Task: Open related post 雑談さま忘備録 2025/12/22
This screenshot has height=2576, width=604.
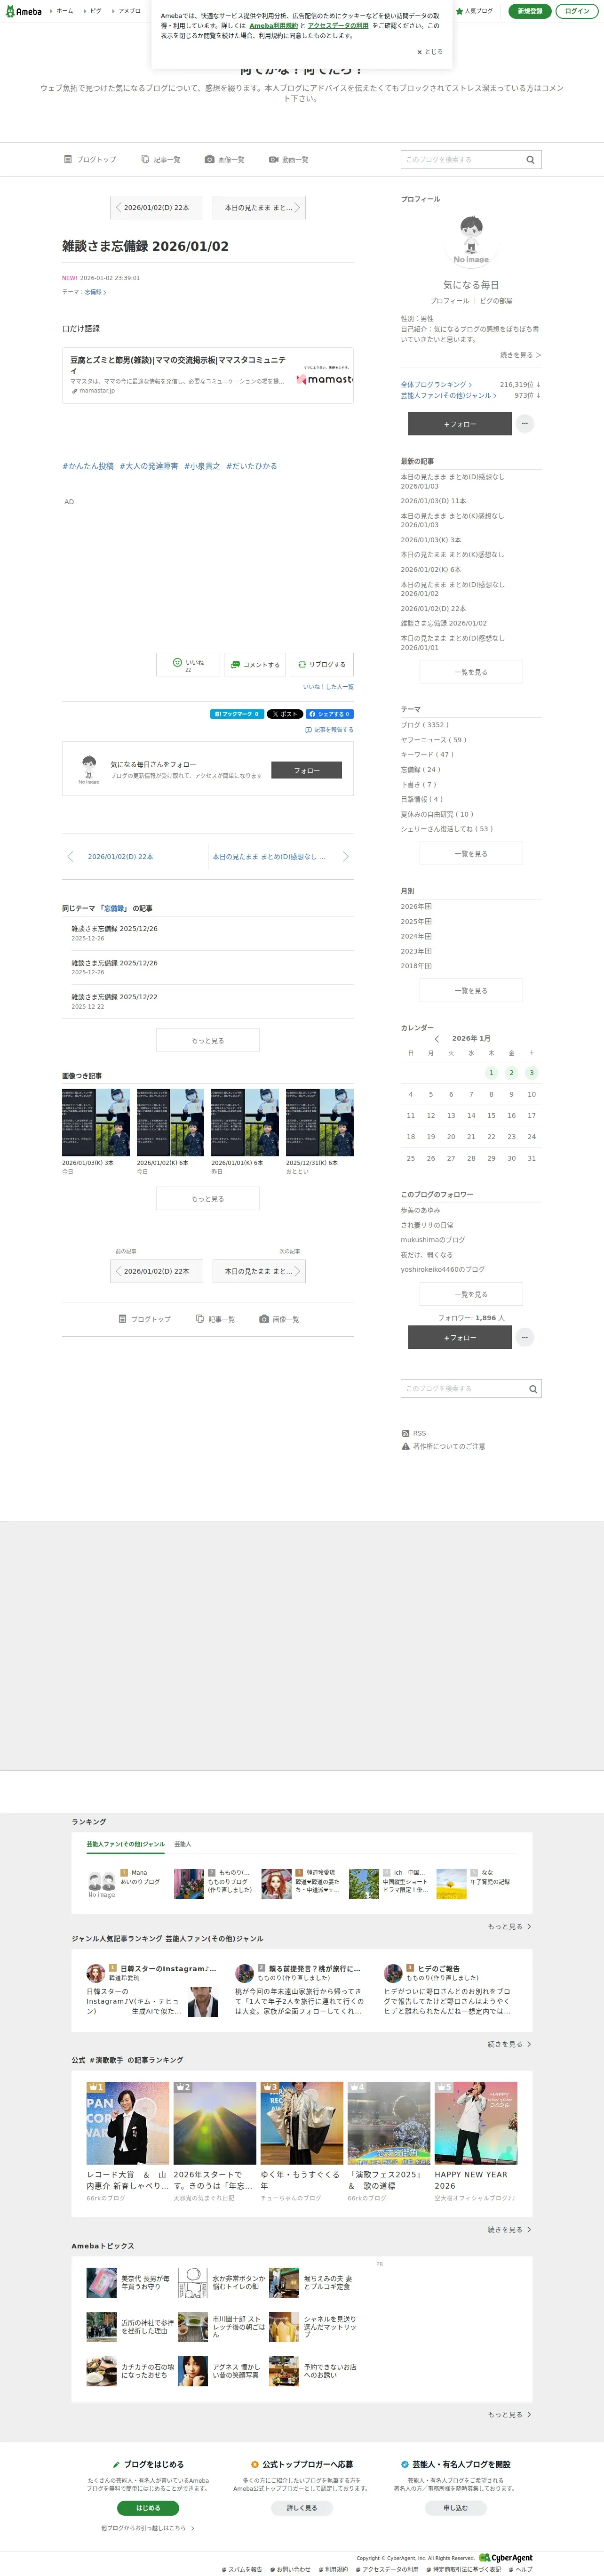Action: click(x=114, y=997)
